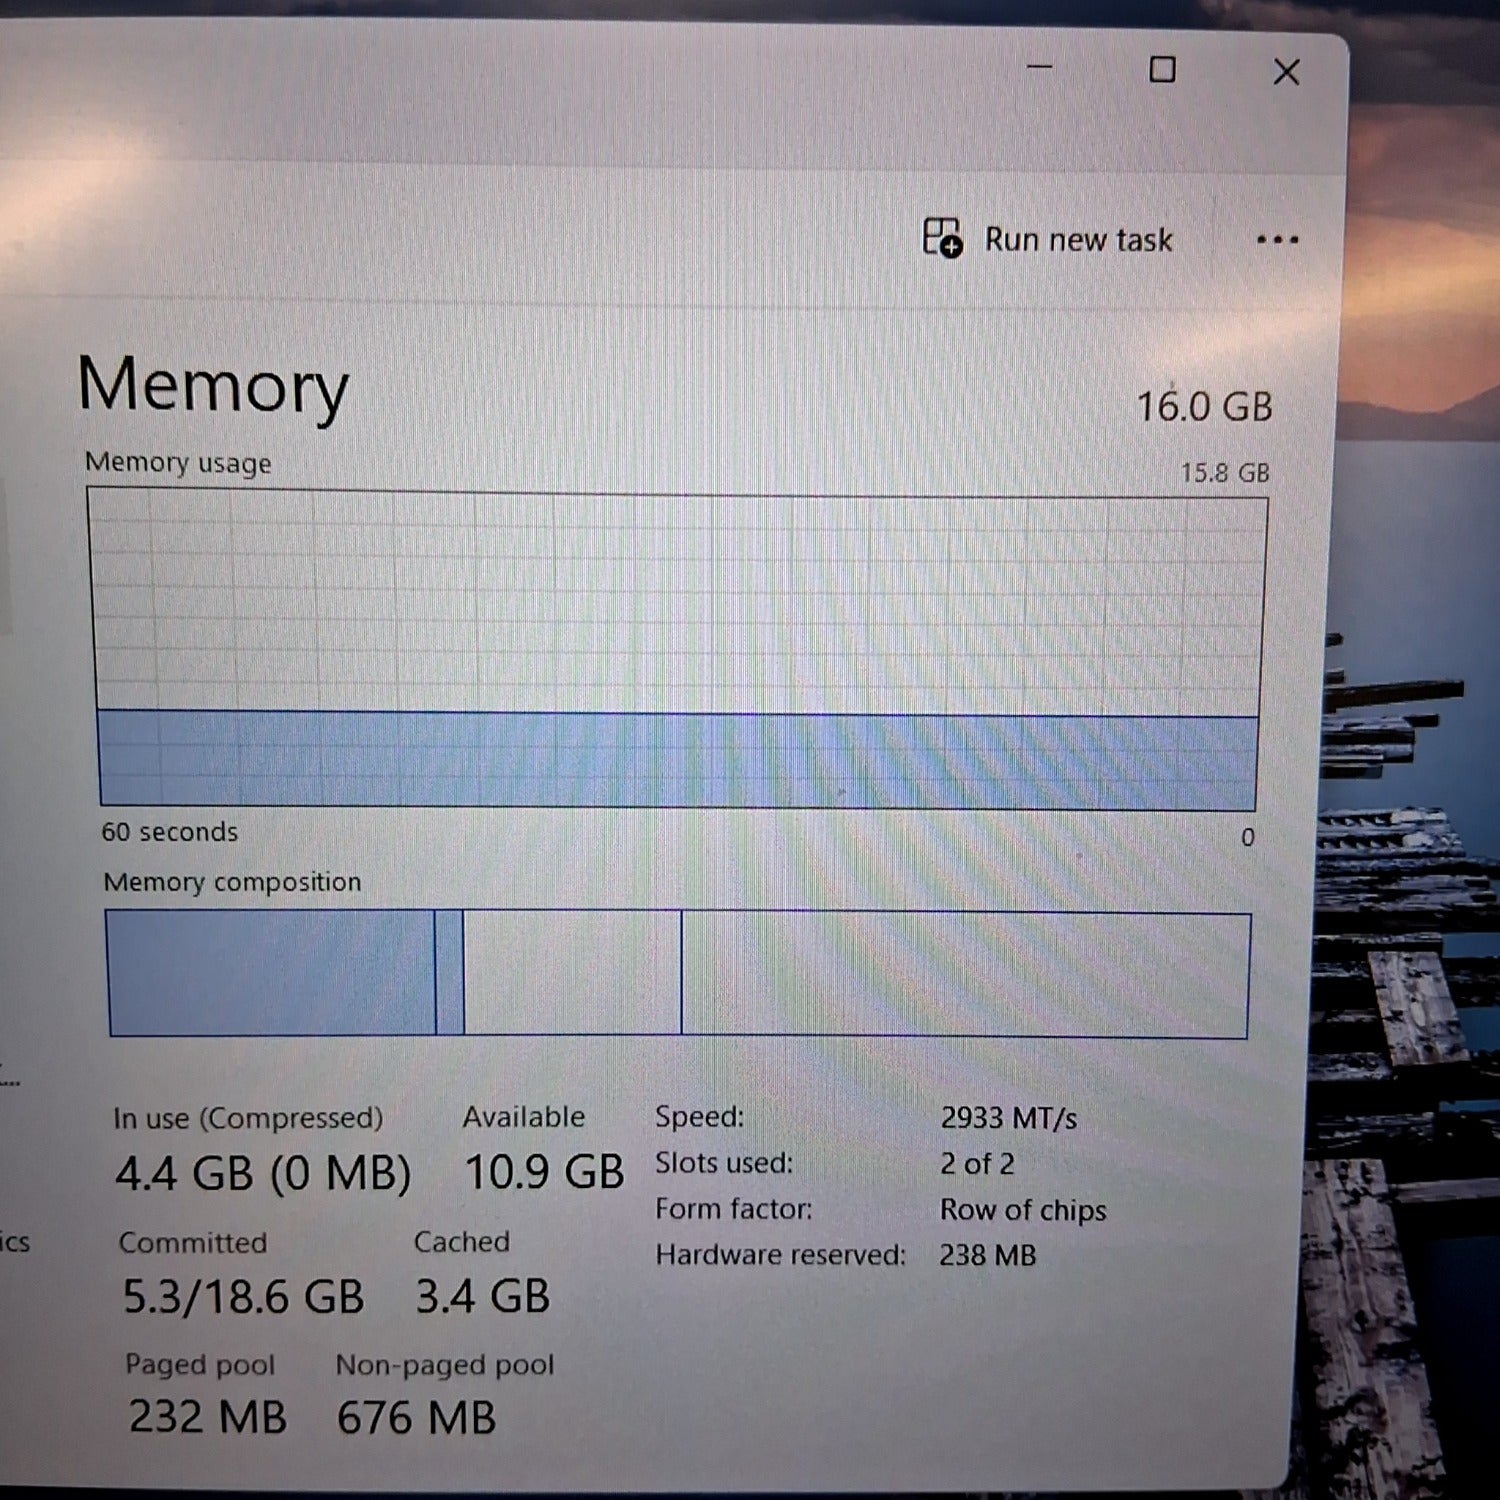Click the Standby segment of the composition bar
The height and width of the screenshot is (1500, 1500).
[570, 972]
